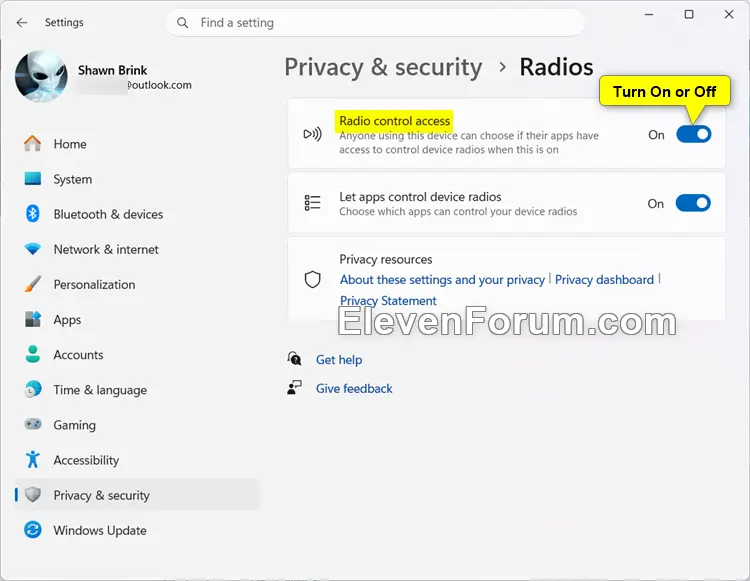Viewport: 750px width, 581px height.
Task: Click the Shawn Brink account name
Action: click(x=112, y=70)
